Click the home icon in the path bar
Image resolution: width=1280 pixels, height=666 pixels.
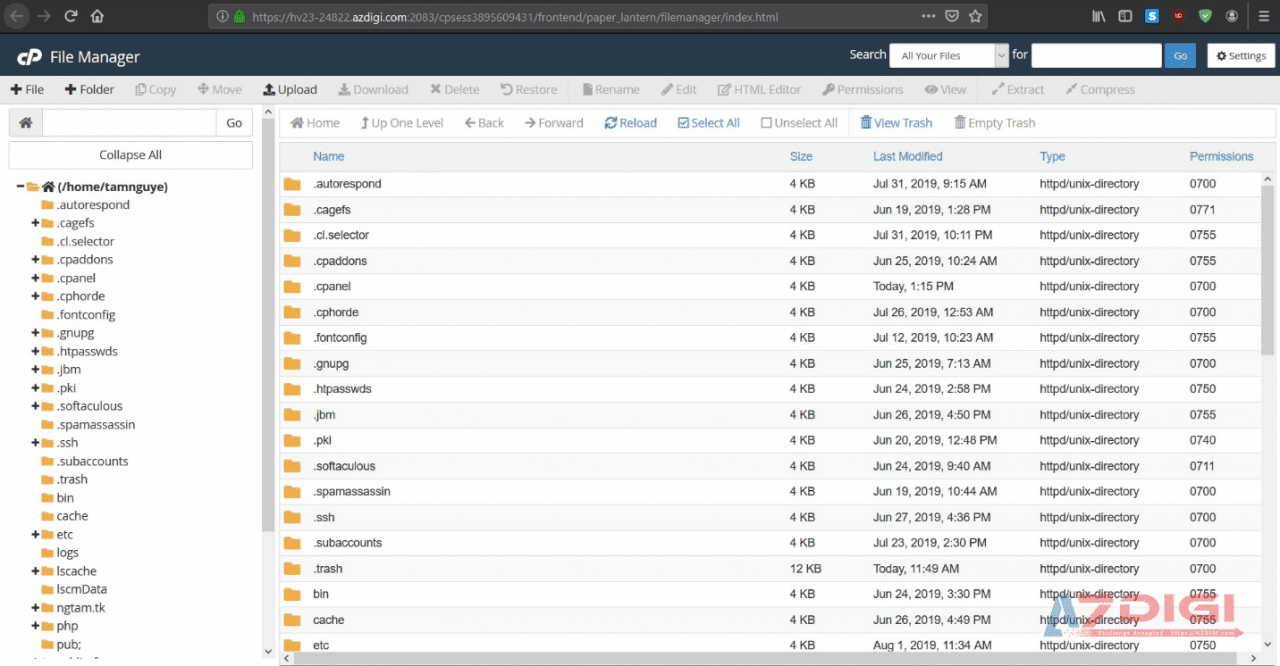pyautogui.click(x=25, y=123)
